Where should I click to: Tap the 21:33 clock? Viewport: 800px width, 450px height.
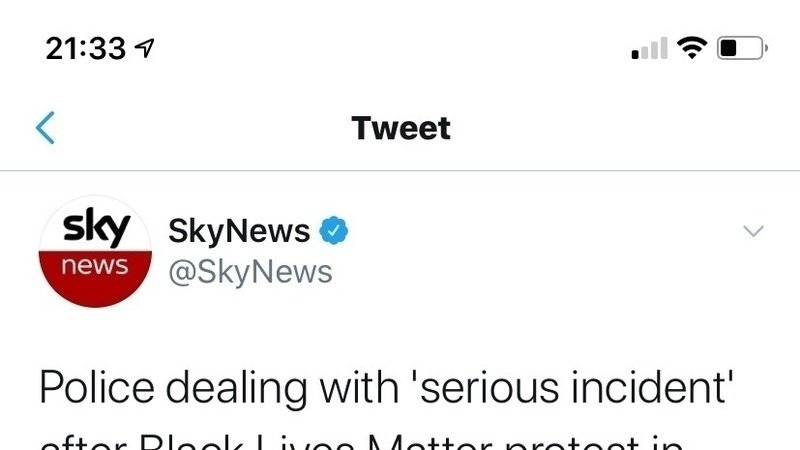tap(86, 48)
